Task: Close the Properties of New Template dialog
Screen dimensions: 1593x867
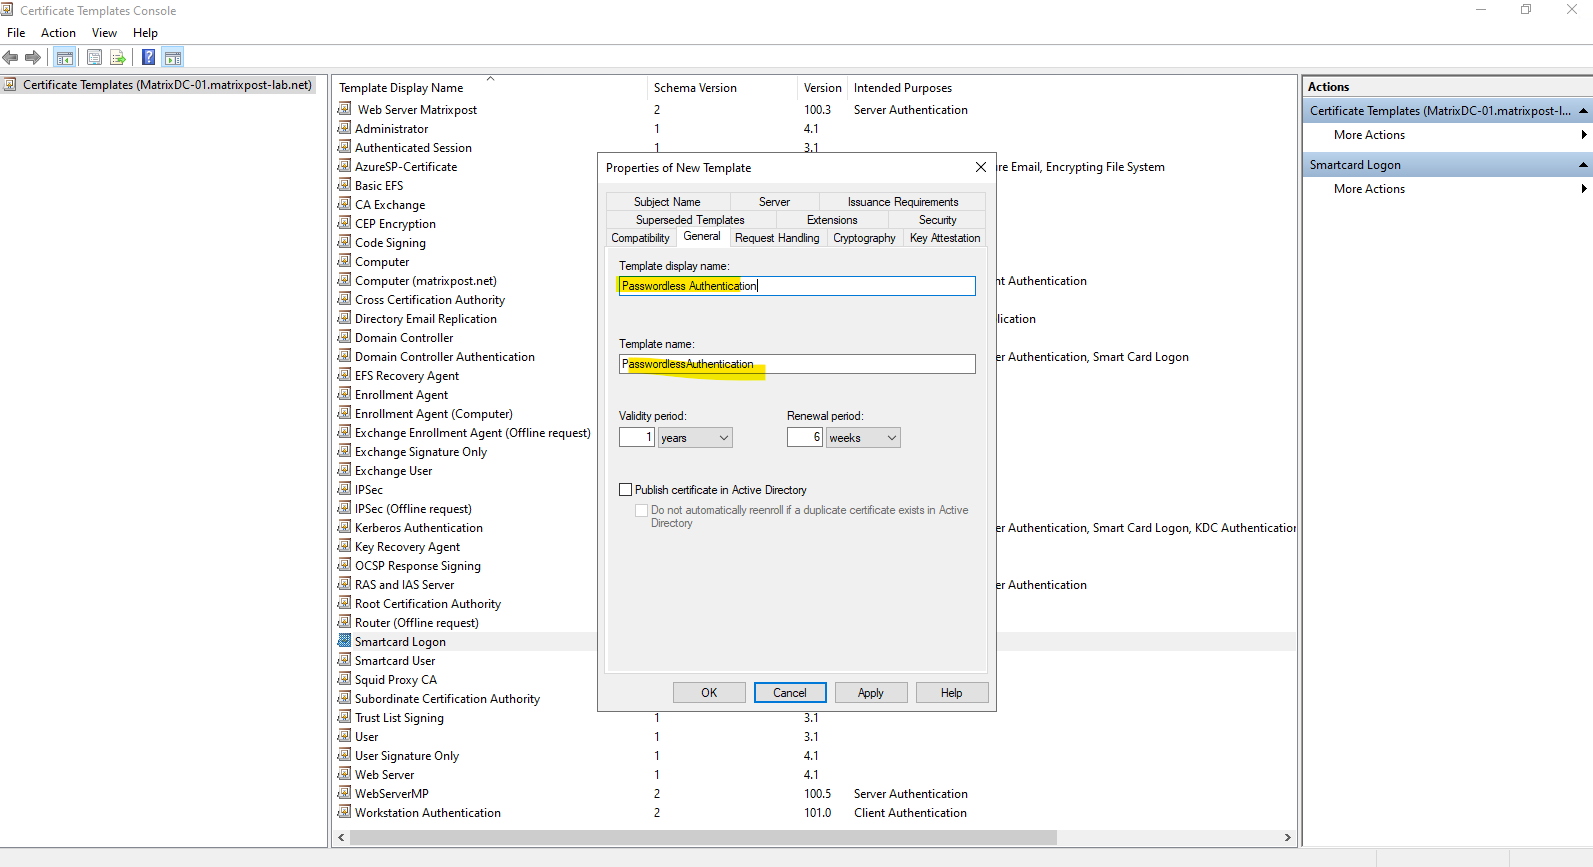Action: click(x=981, y=167)
